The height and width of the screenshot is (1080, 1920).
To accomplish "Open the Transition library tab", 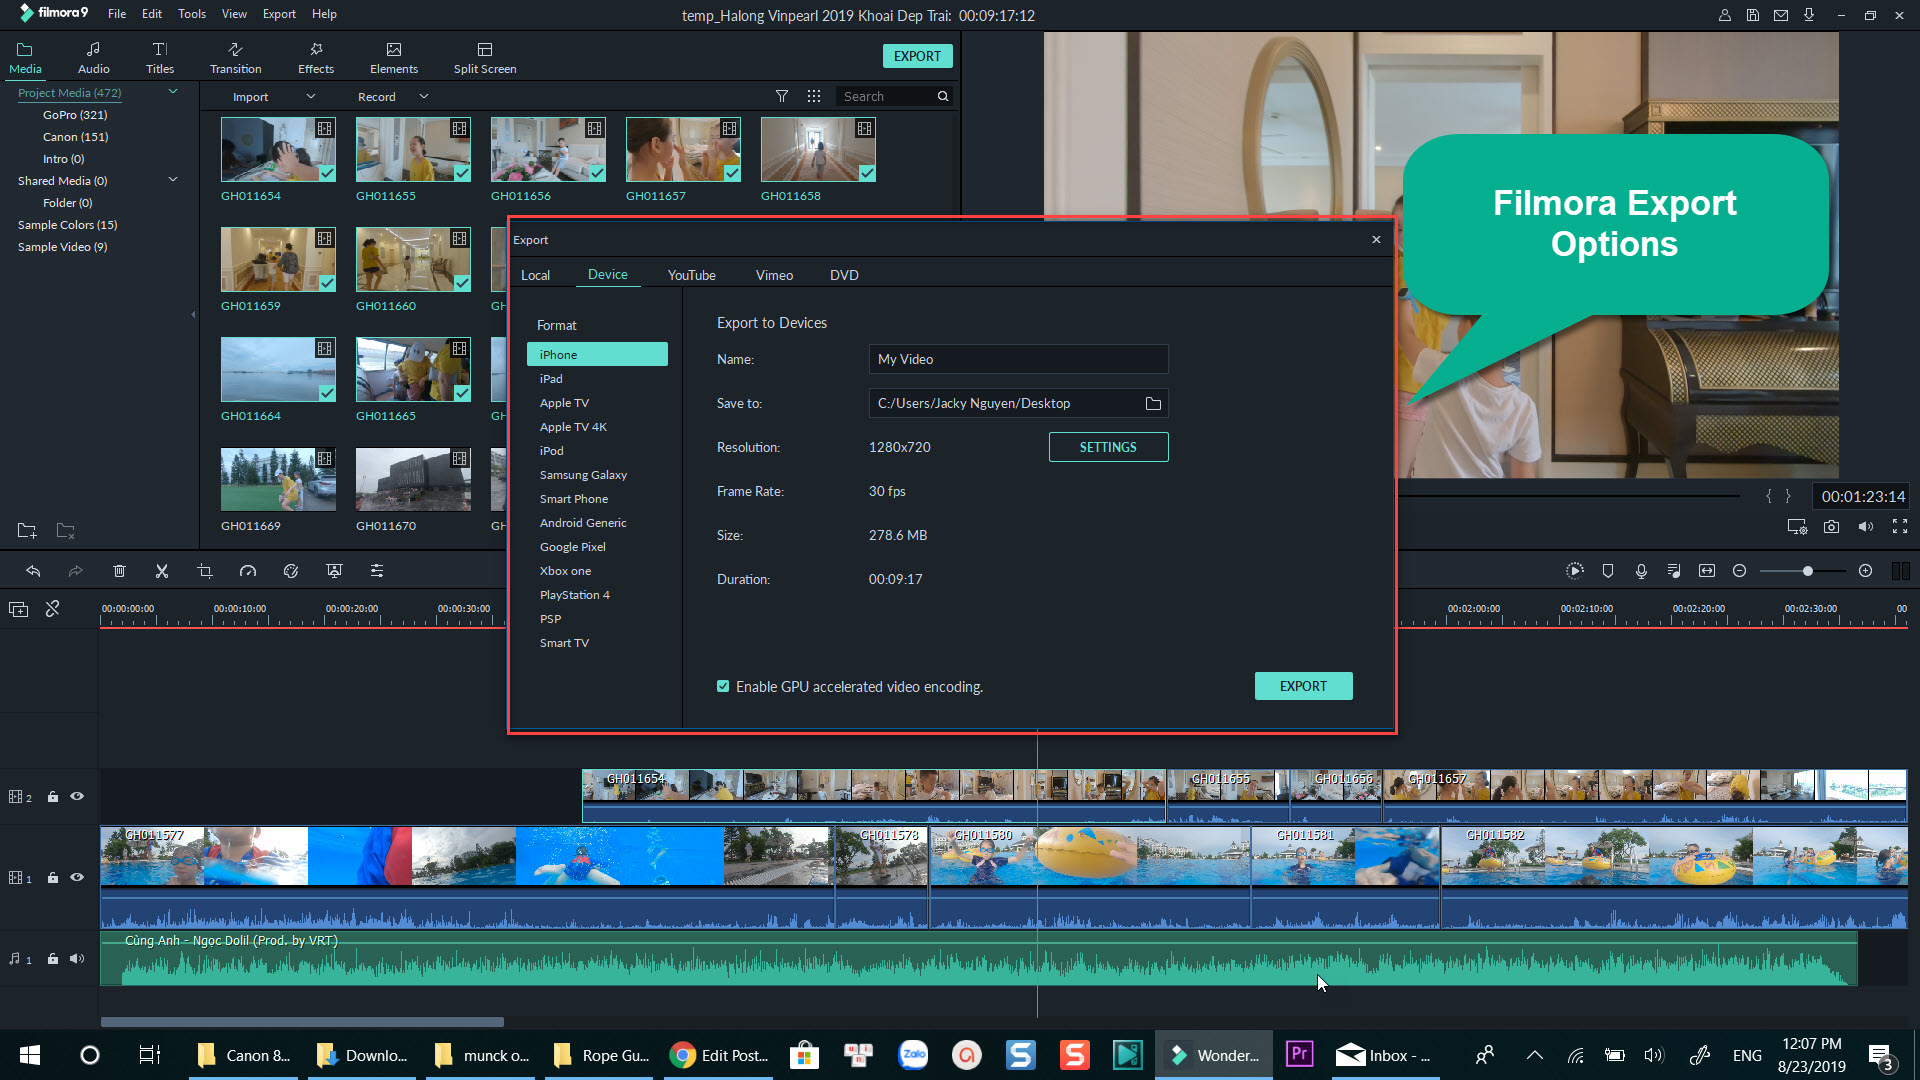I will (x=235, y=58).
